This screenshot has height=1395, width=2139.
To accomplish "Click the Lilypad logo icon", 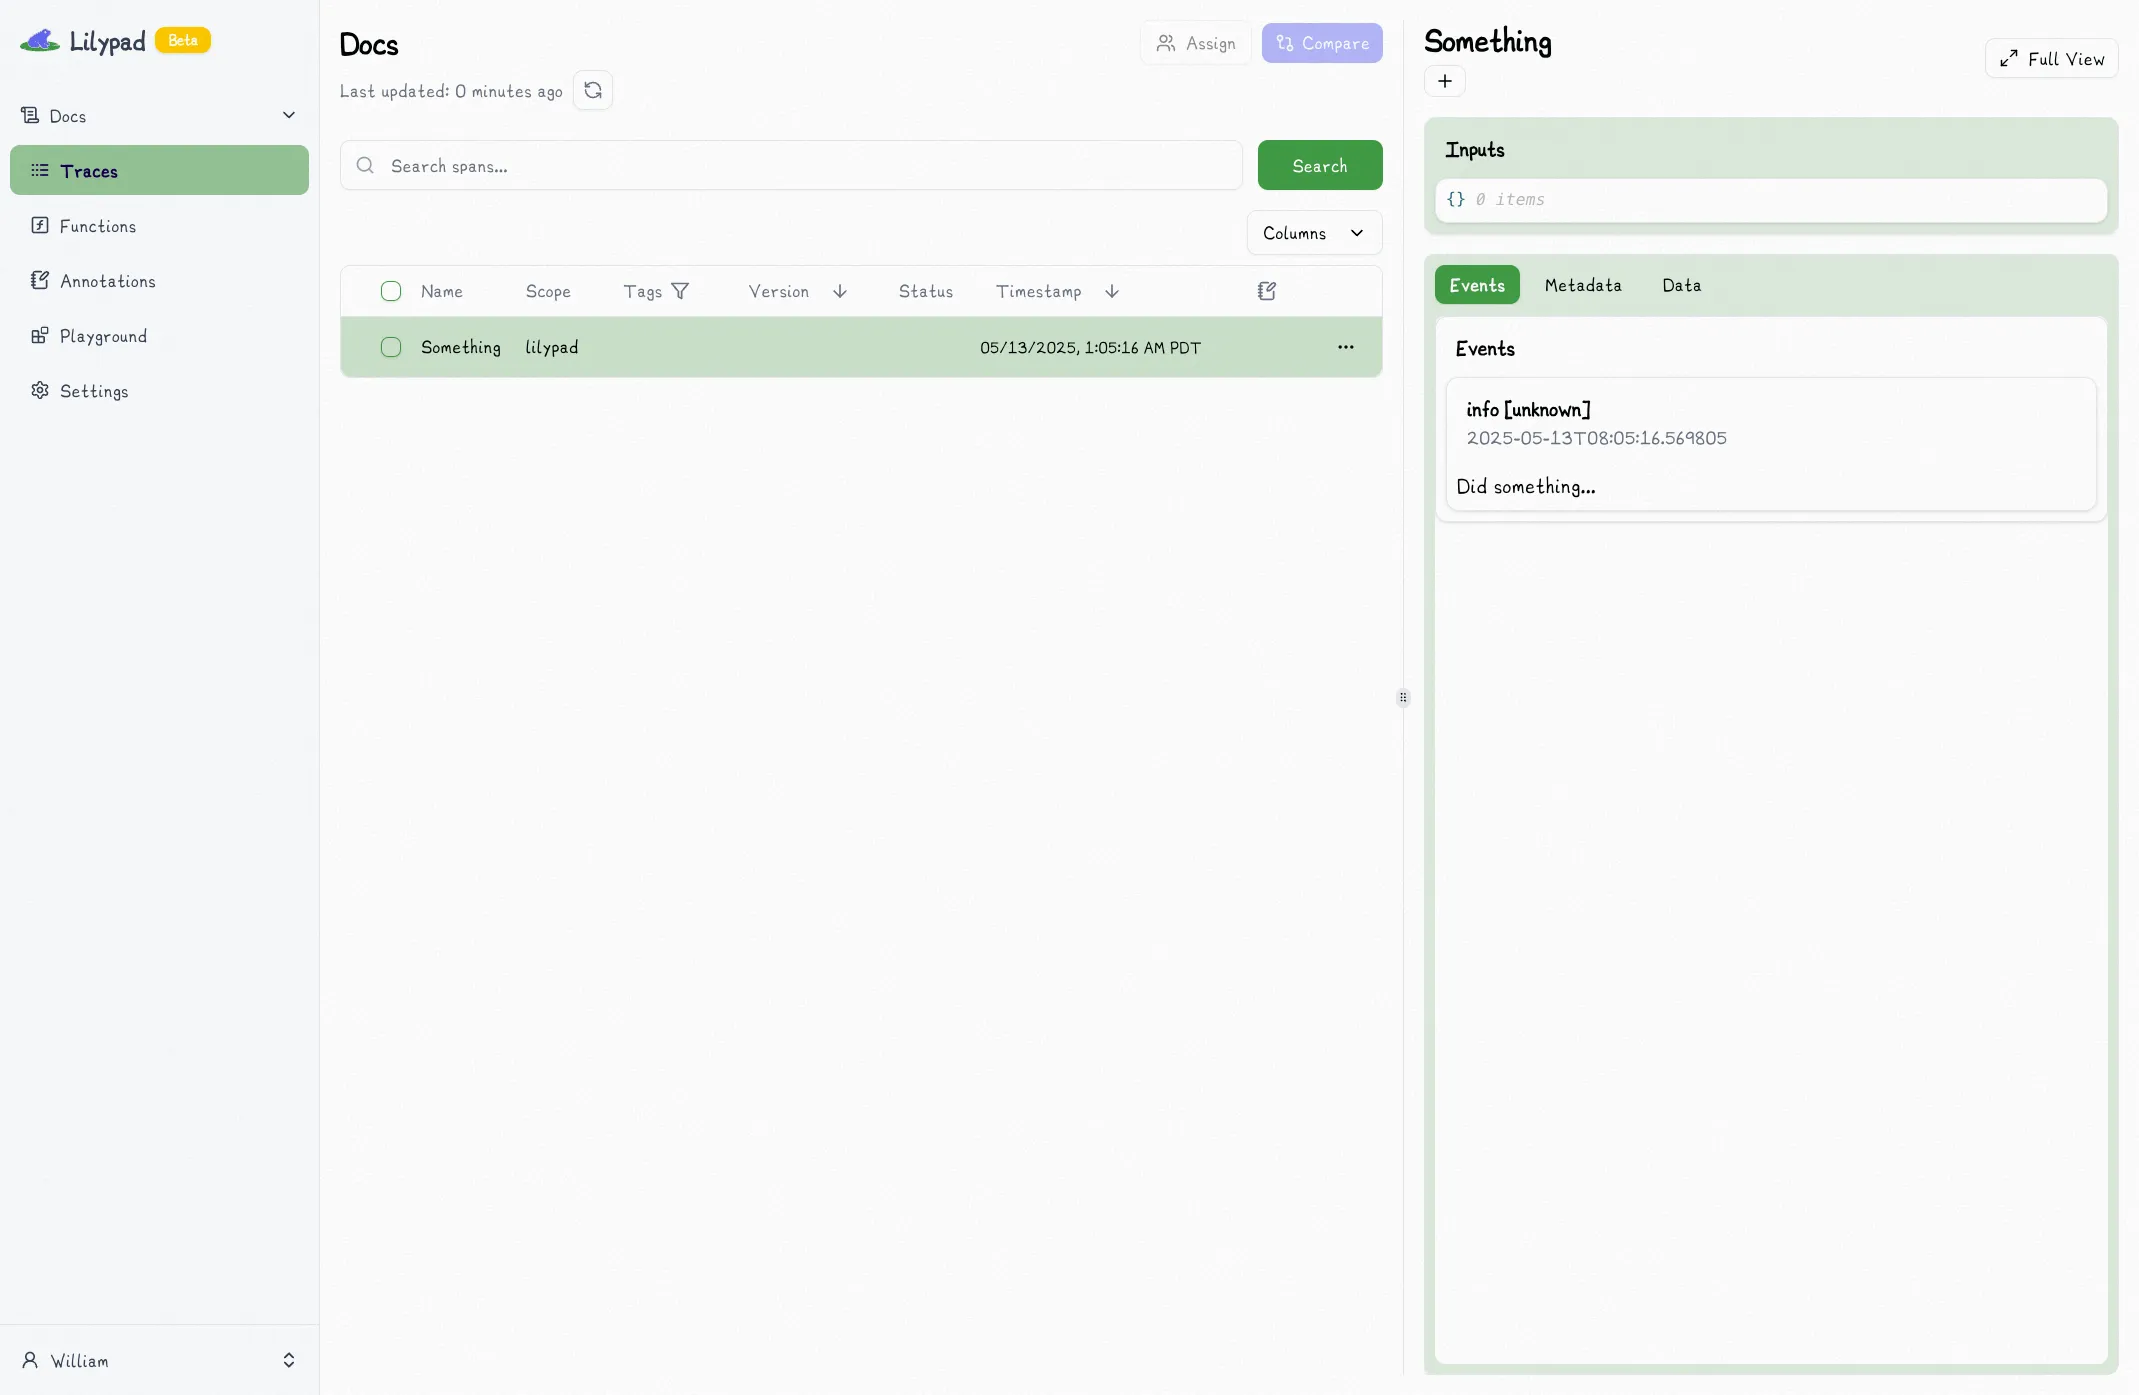I will click(x=40, y=41).
